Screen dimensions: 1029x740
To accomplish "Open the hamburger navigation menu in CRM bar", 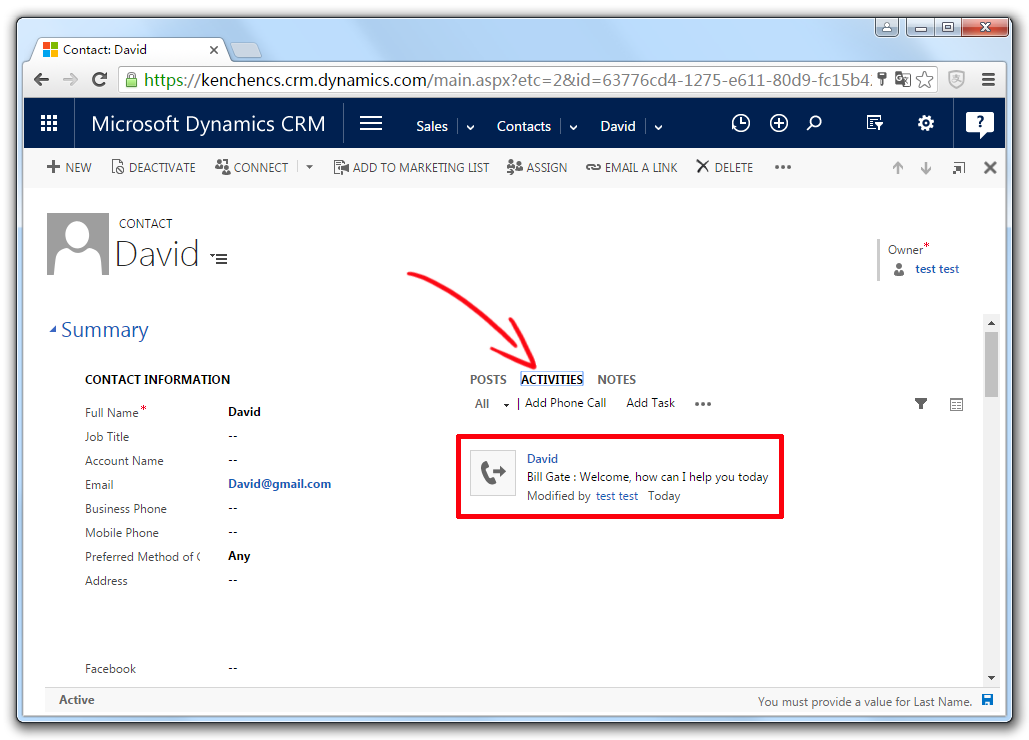I will click(x=371, y=123).
